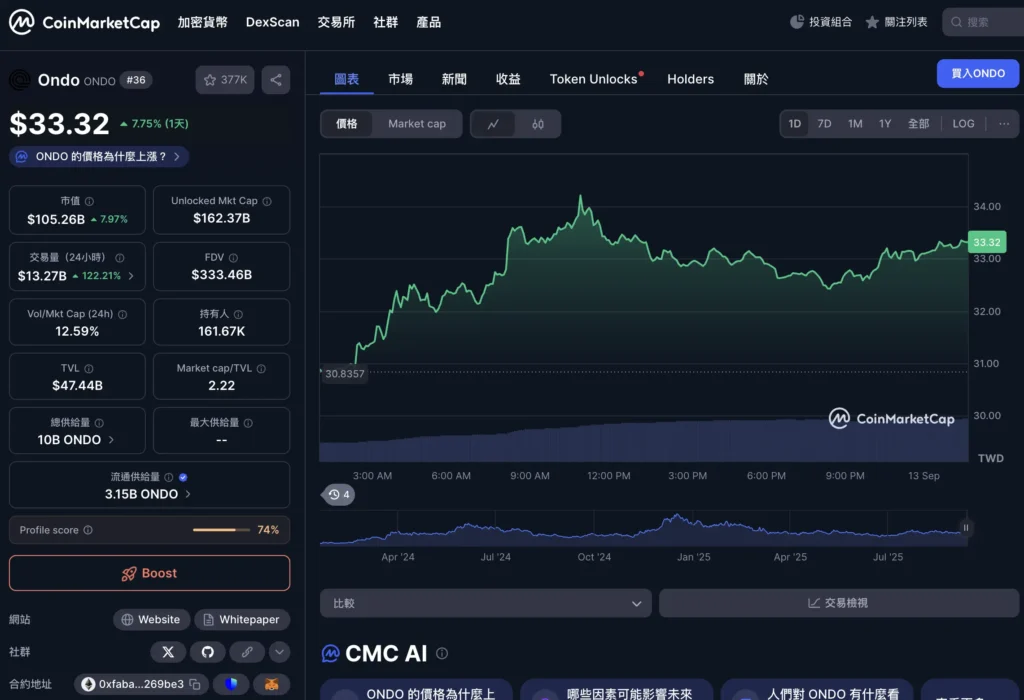
Task: Click info icon next to 持有人
Action: [238, 314]
